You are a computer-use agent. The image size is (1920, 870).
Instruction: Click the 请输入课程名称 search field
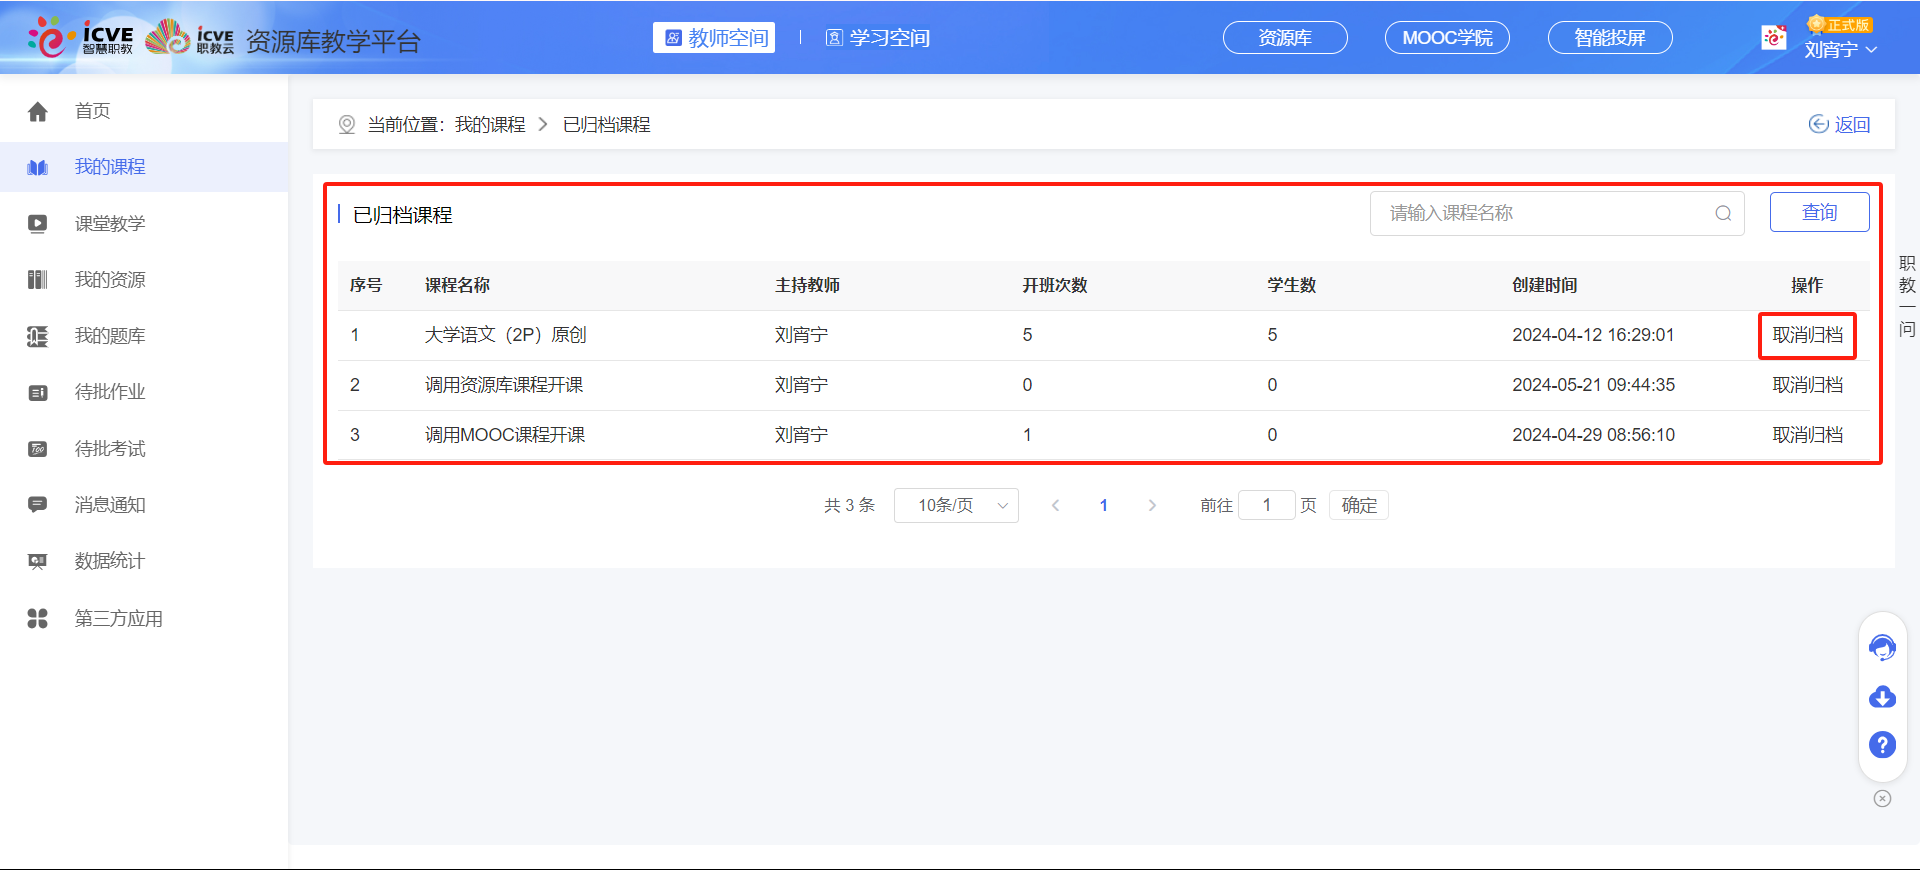(x=1557, y=213)
